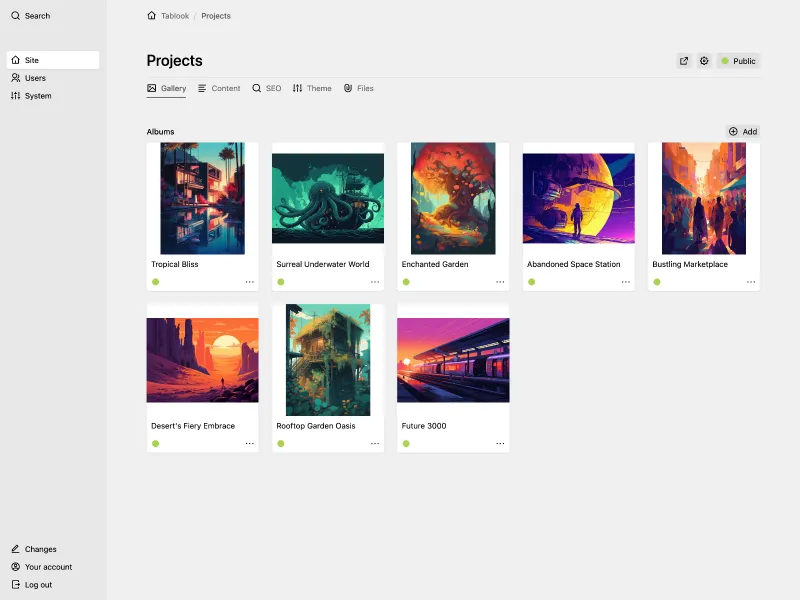Viewport: 800px width, 600px height.
Task: Select the Theme sliders icon
Action: point(297,88)
